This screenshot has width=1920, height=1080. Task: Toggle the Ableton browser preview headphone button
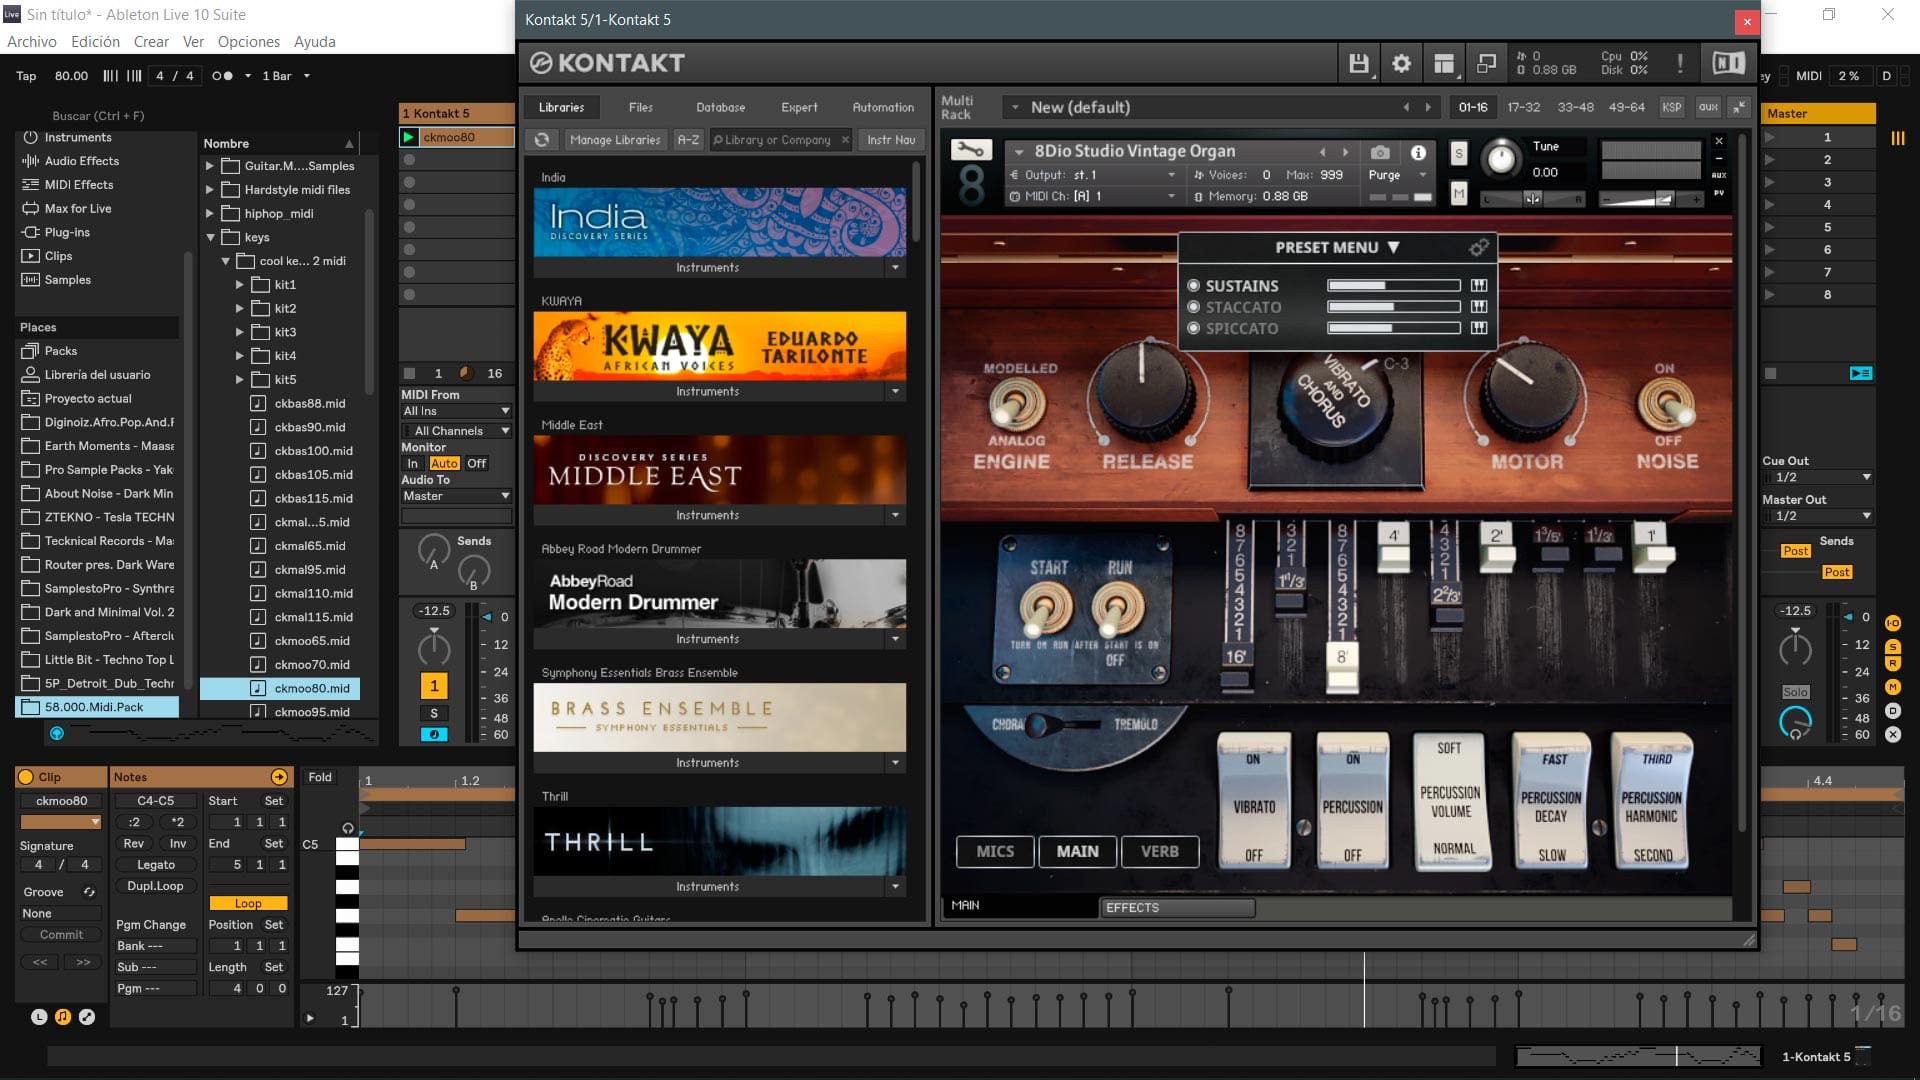57,733
